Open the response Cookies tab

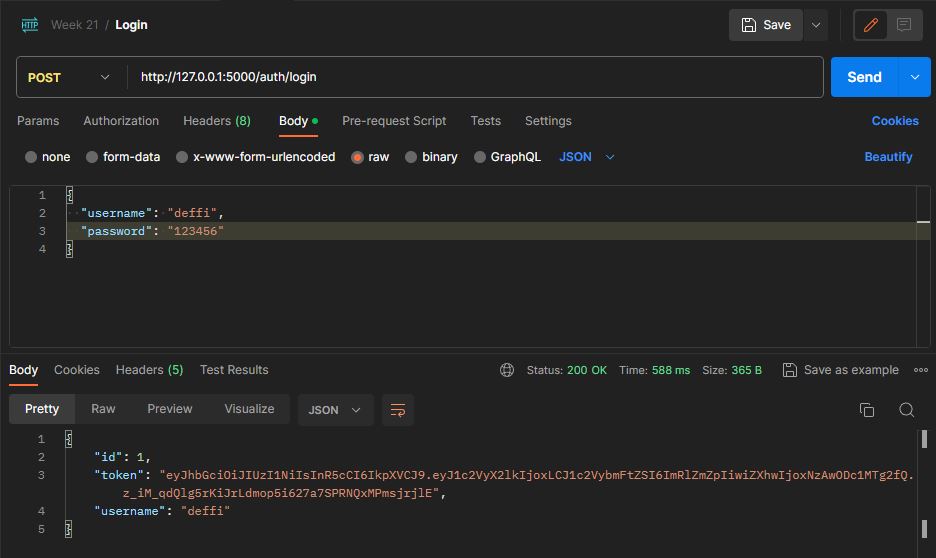[x=77, y=370]
